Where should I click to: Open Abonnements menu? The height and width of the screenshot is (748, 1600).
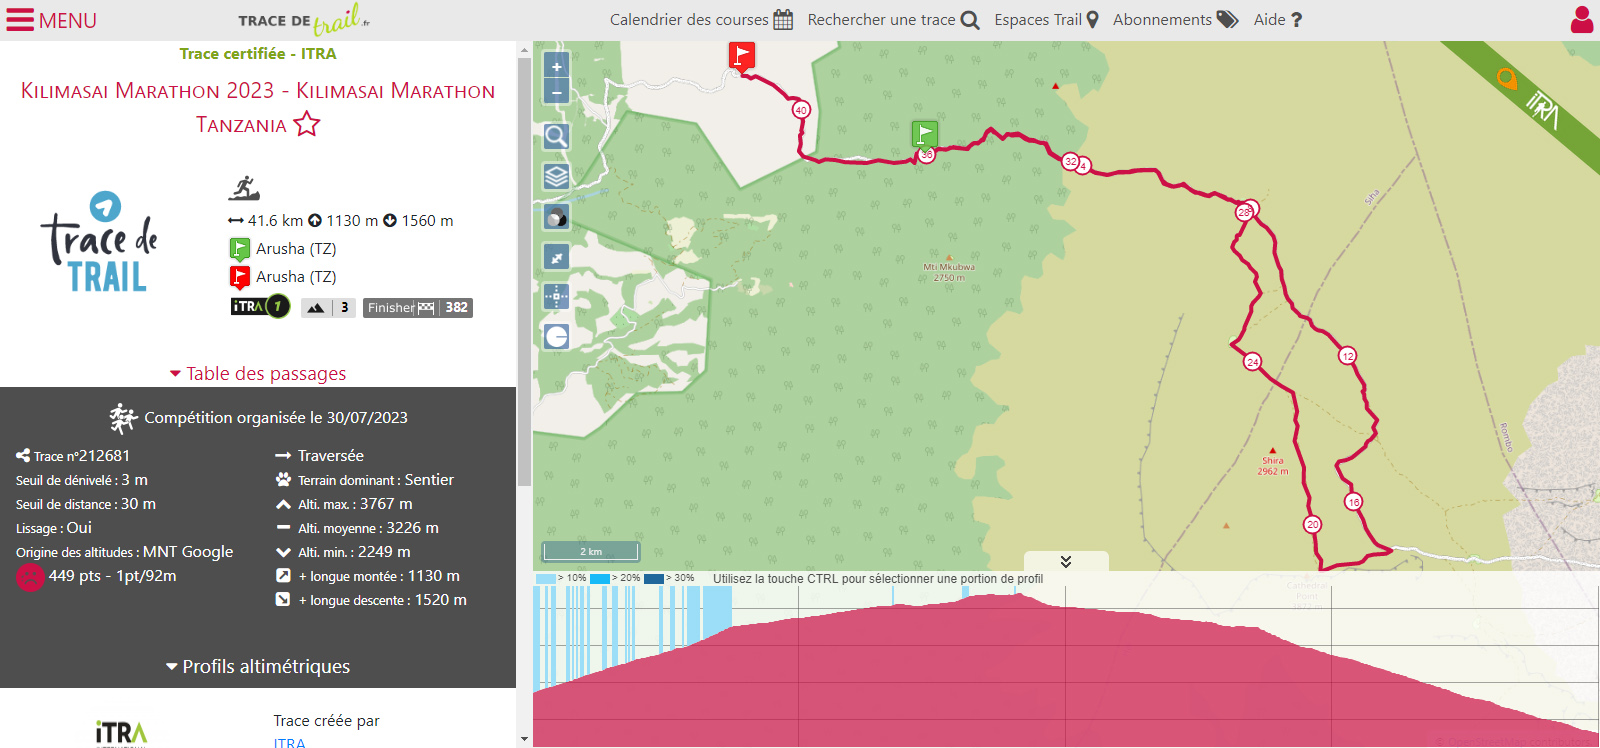(x=1175, y=20)
